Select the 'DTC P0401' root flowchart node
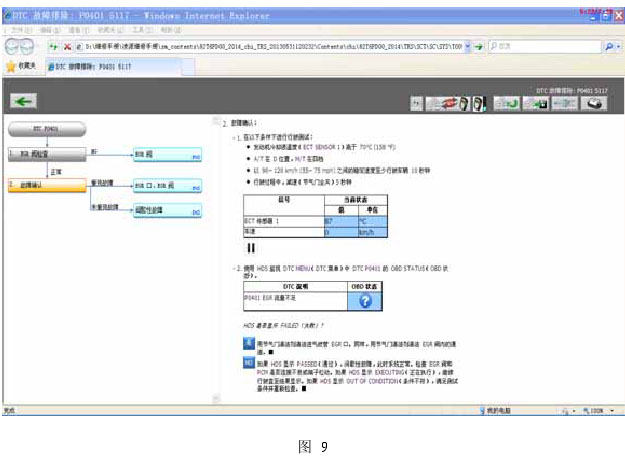The image size is (625, 460). coord(45,129)
